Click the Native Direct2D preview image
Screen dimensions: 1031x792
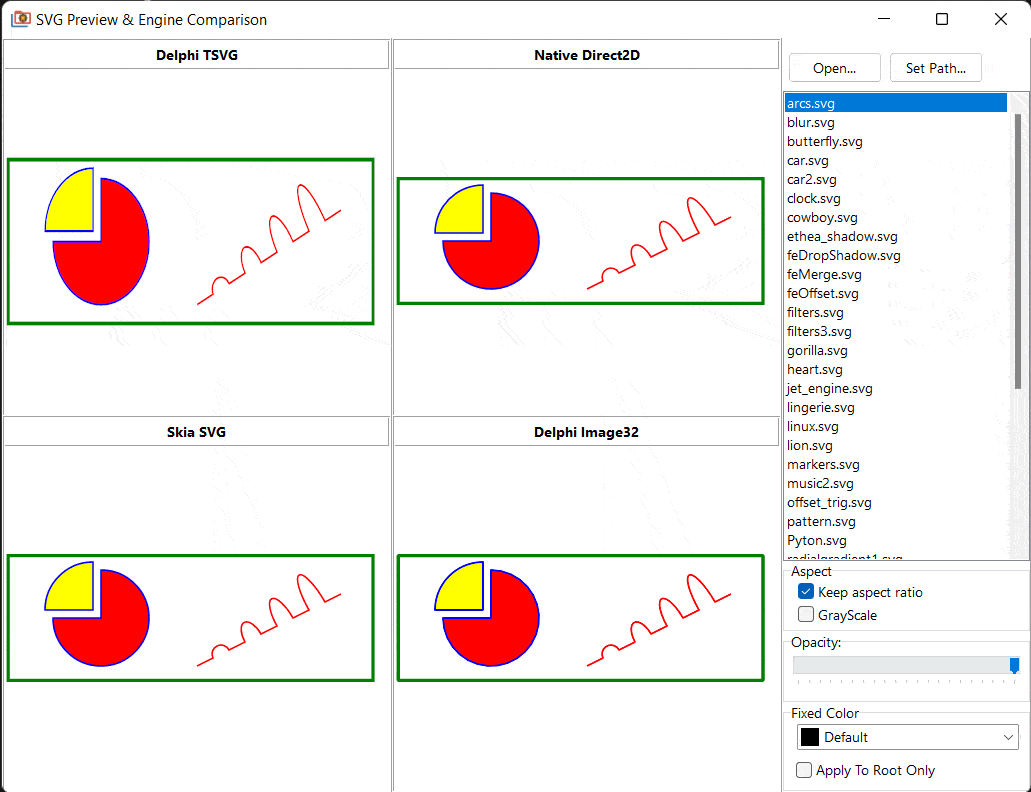pyautogui.click(x=580, y=241)
